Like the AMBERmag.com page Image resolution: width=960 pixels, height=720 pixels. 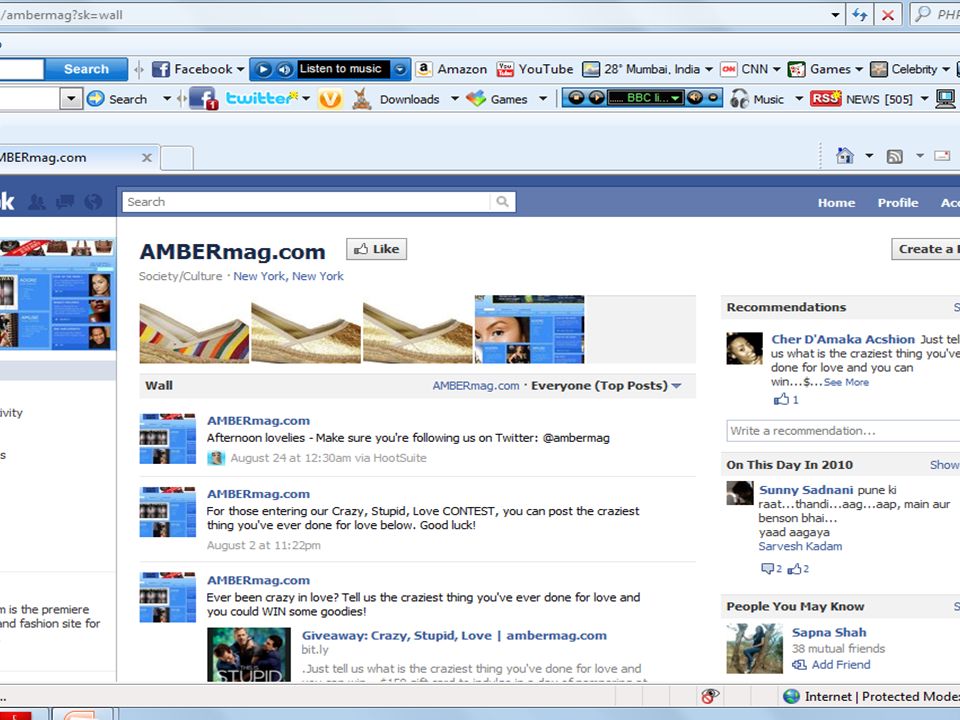[377, 249]
